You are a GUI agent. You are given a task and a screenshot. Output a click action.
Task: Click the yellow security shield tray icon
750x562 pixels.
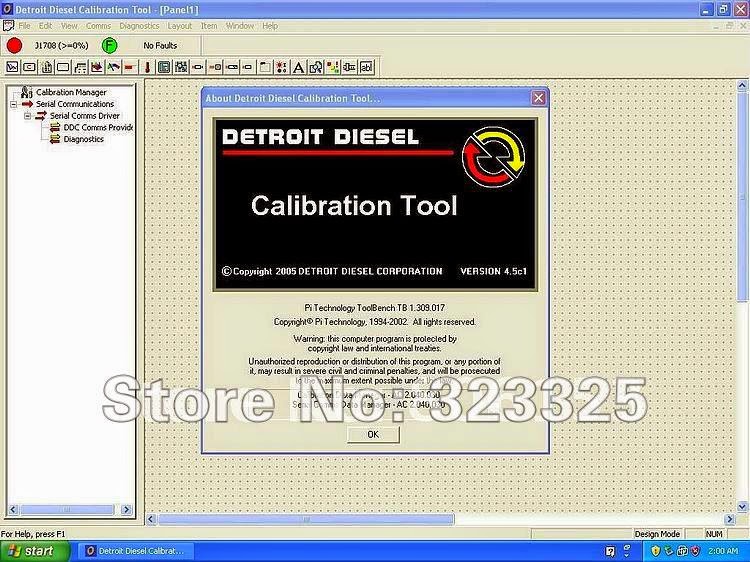(655, 551)
